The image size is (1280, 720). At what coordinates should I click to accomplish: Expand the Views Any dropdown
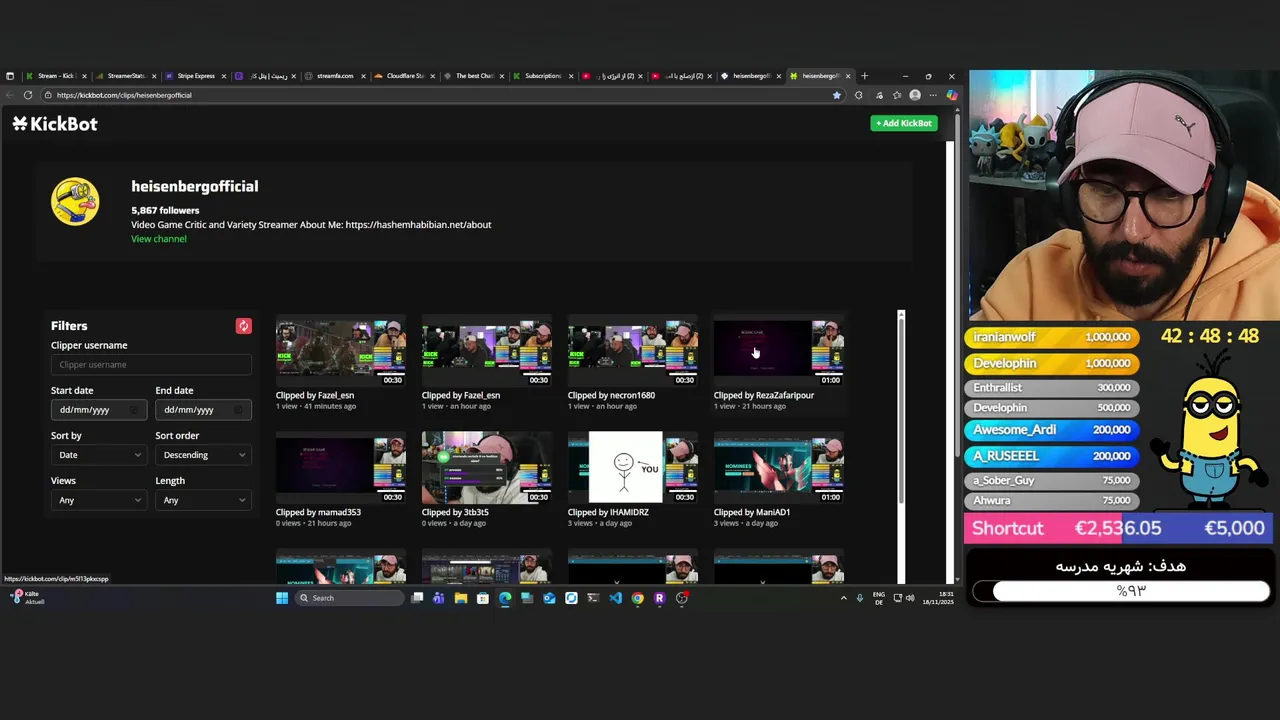point(98,500)
